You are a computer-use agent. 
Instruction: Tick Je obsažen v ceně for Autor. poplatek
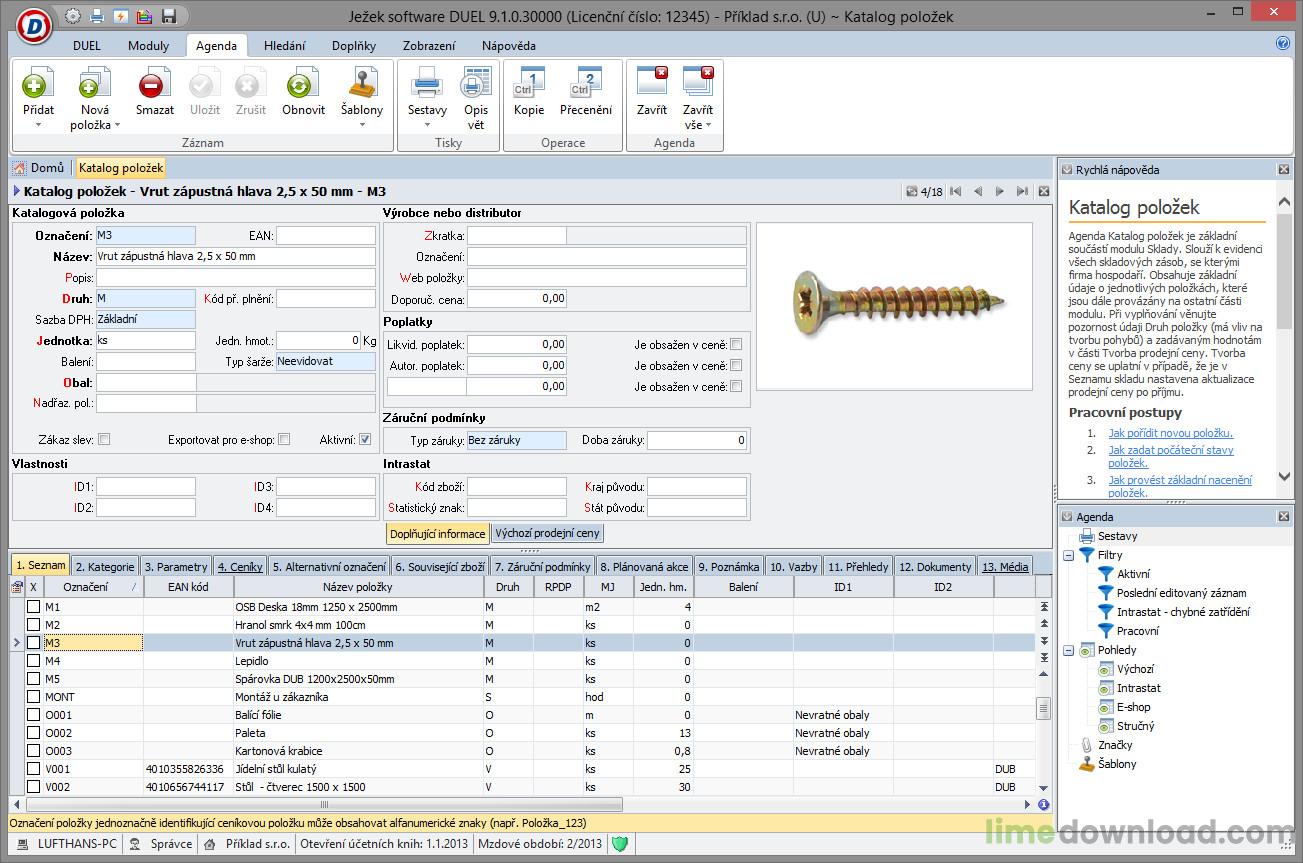[x=736, y=365]
